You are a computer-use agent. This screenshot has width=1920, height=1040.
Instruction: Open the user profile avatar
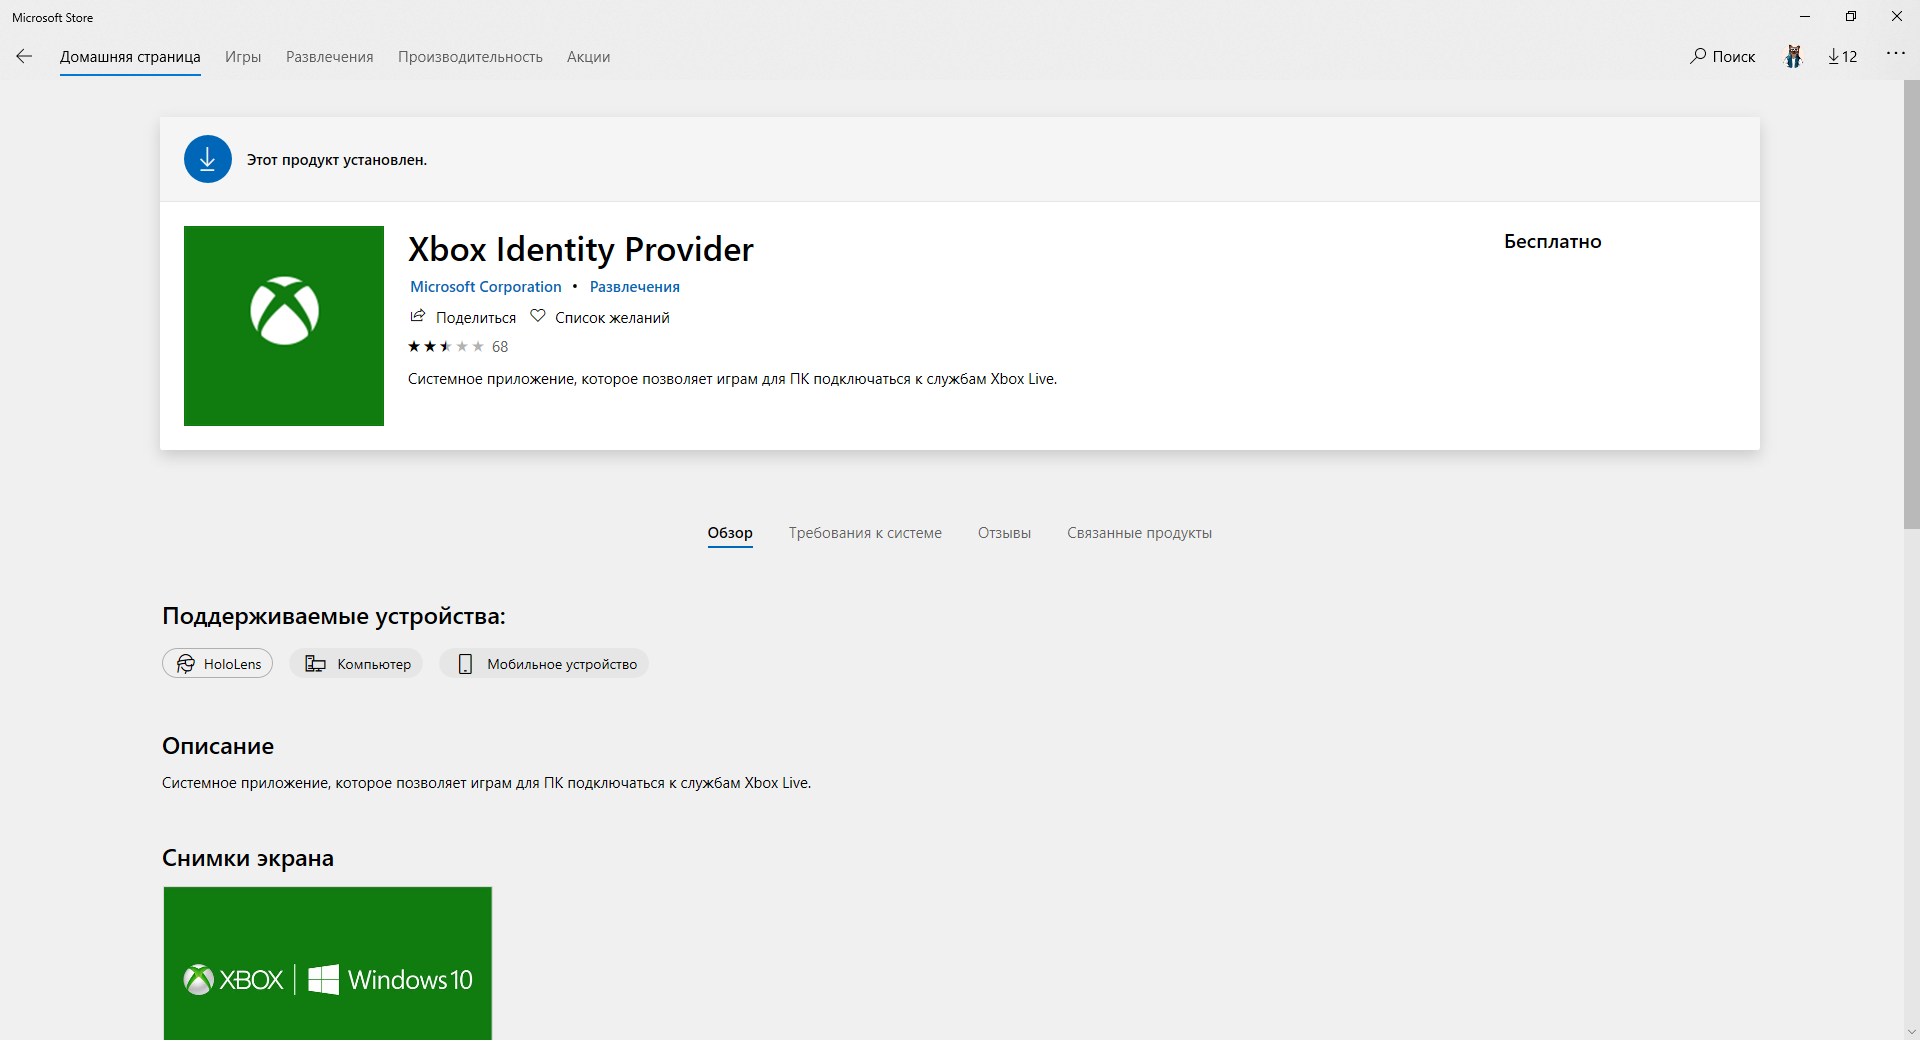point(1794,56)
